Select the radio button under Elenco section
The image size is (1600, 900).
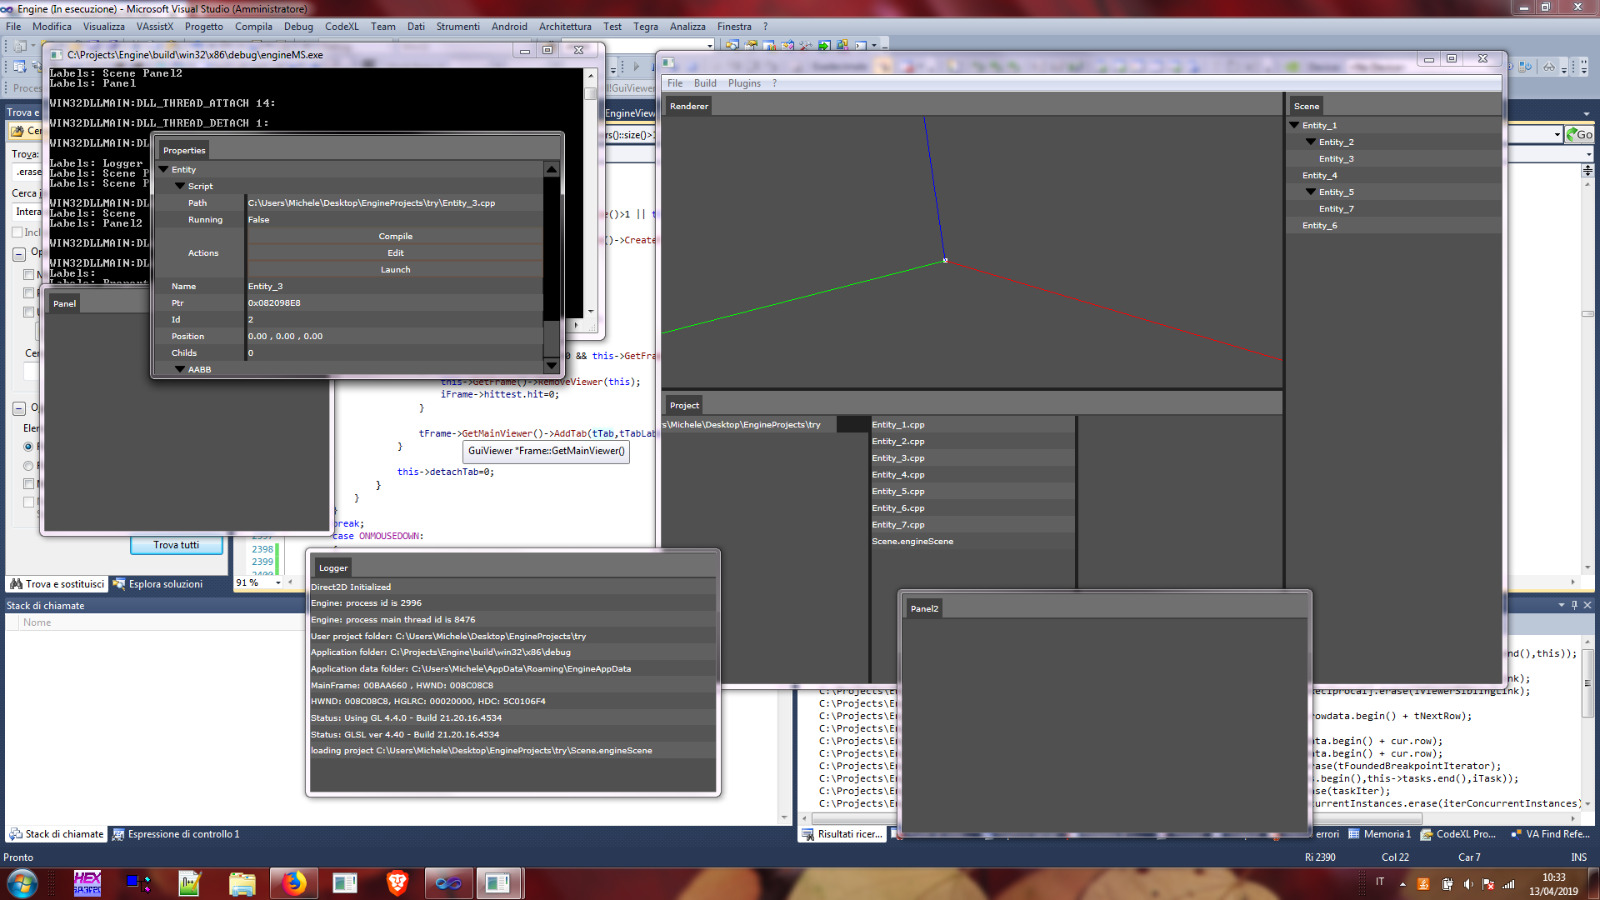coord(28,447)
